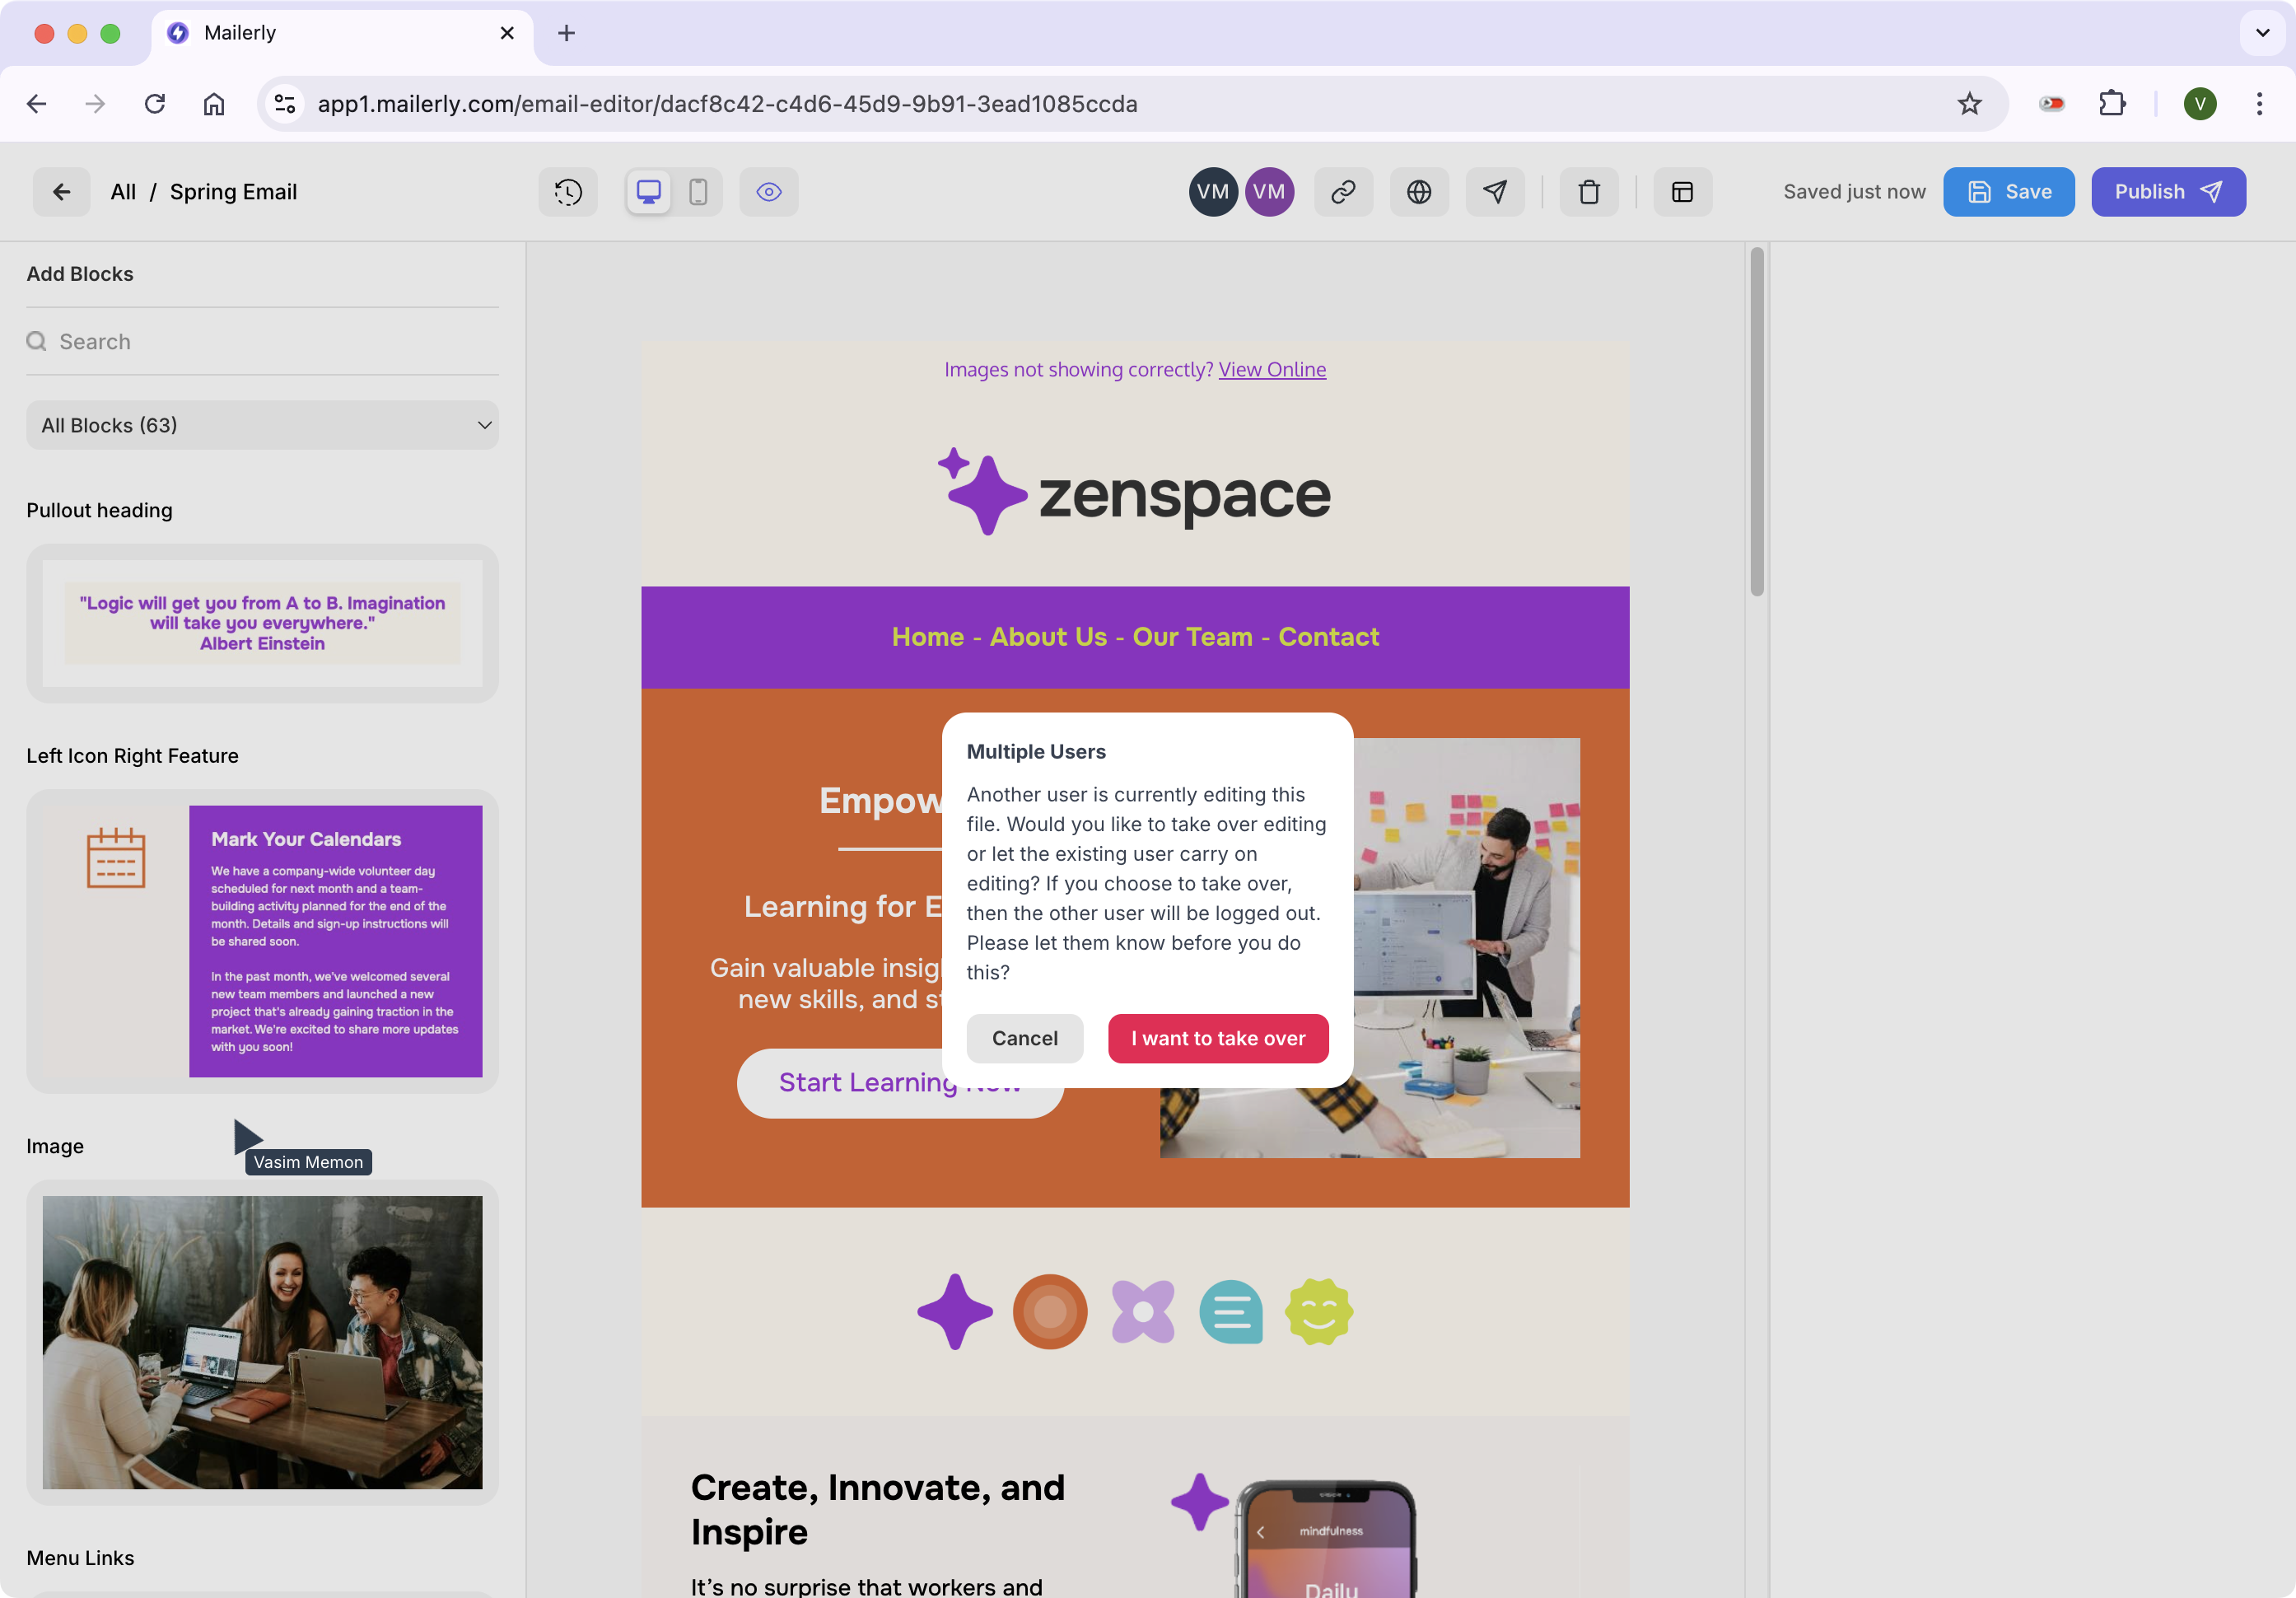Click the trash delete icon
The width and height of the screenshot is (2296, 1598).
(1589, 192)
